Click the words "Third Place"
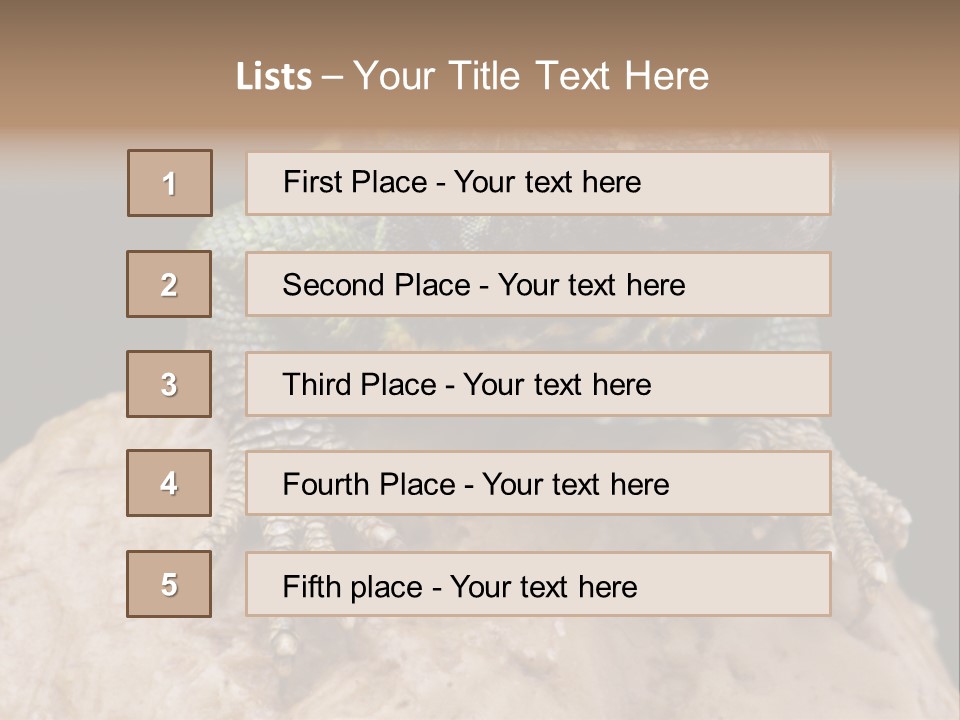 (x=359, y=385)
